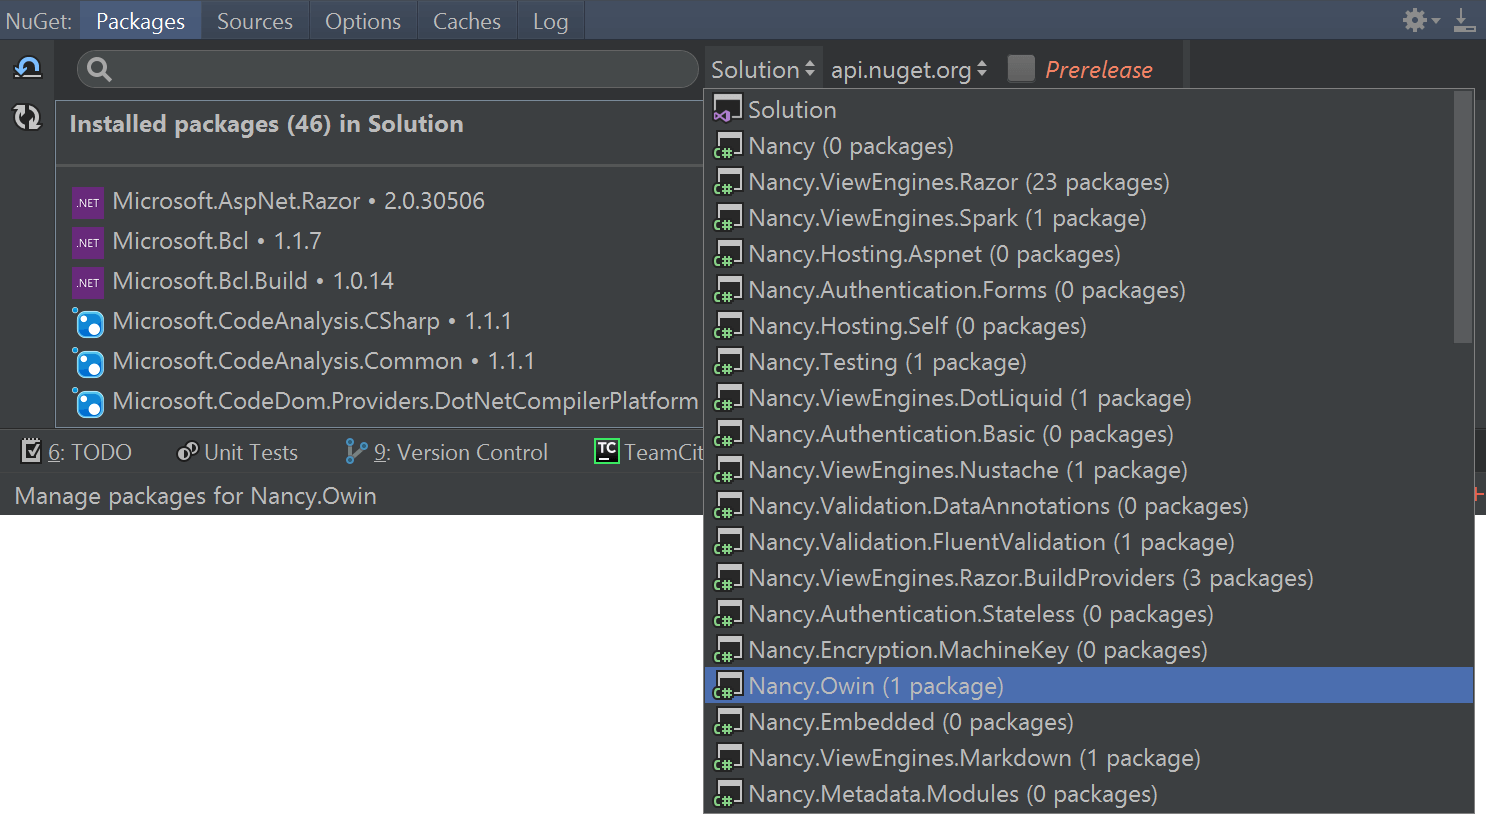Image resolution: width=1486 pixels, height=814 pixels.
Task: Select Microsoft.Bcl 1.1.7 package
Action: click(380, 241)
